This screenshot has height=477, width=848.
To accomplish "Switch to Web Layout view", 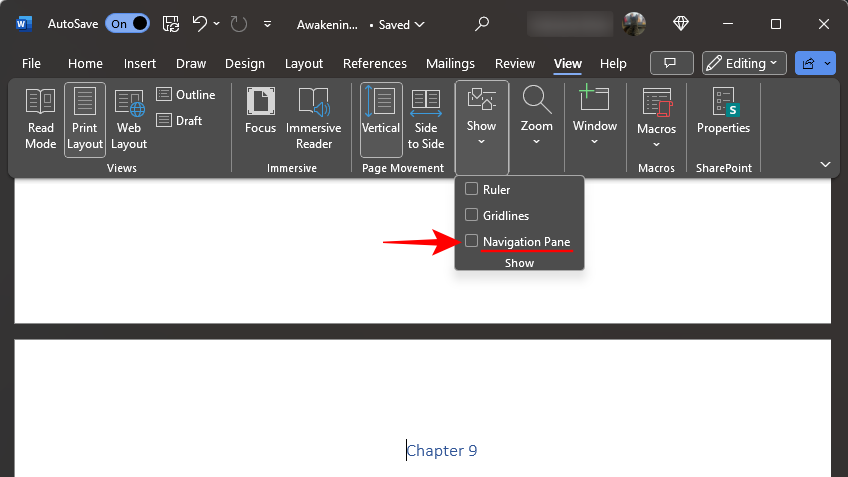I will (129, 118).
